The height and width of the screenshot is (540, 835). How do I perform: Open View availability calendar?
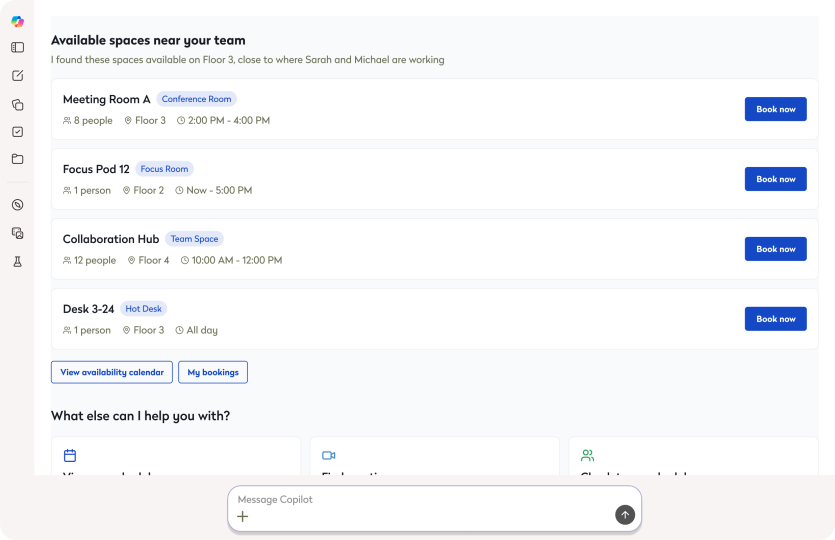112,372
